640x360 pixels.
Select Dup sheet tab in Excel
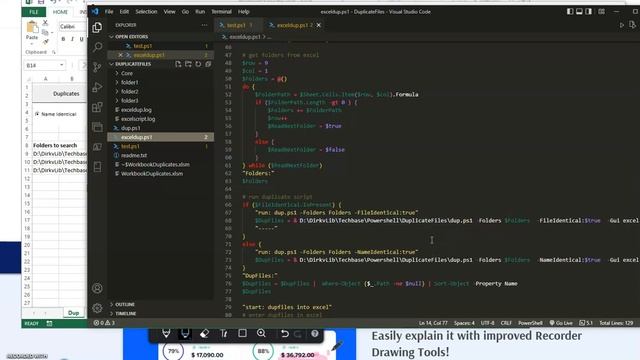pyautogui.click(x=73, y=313)
